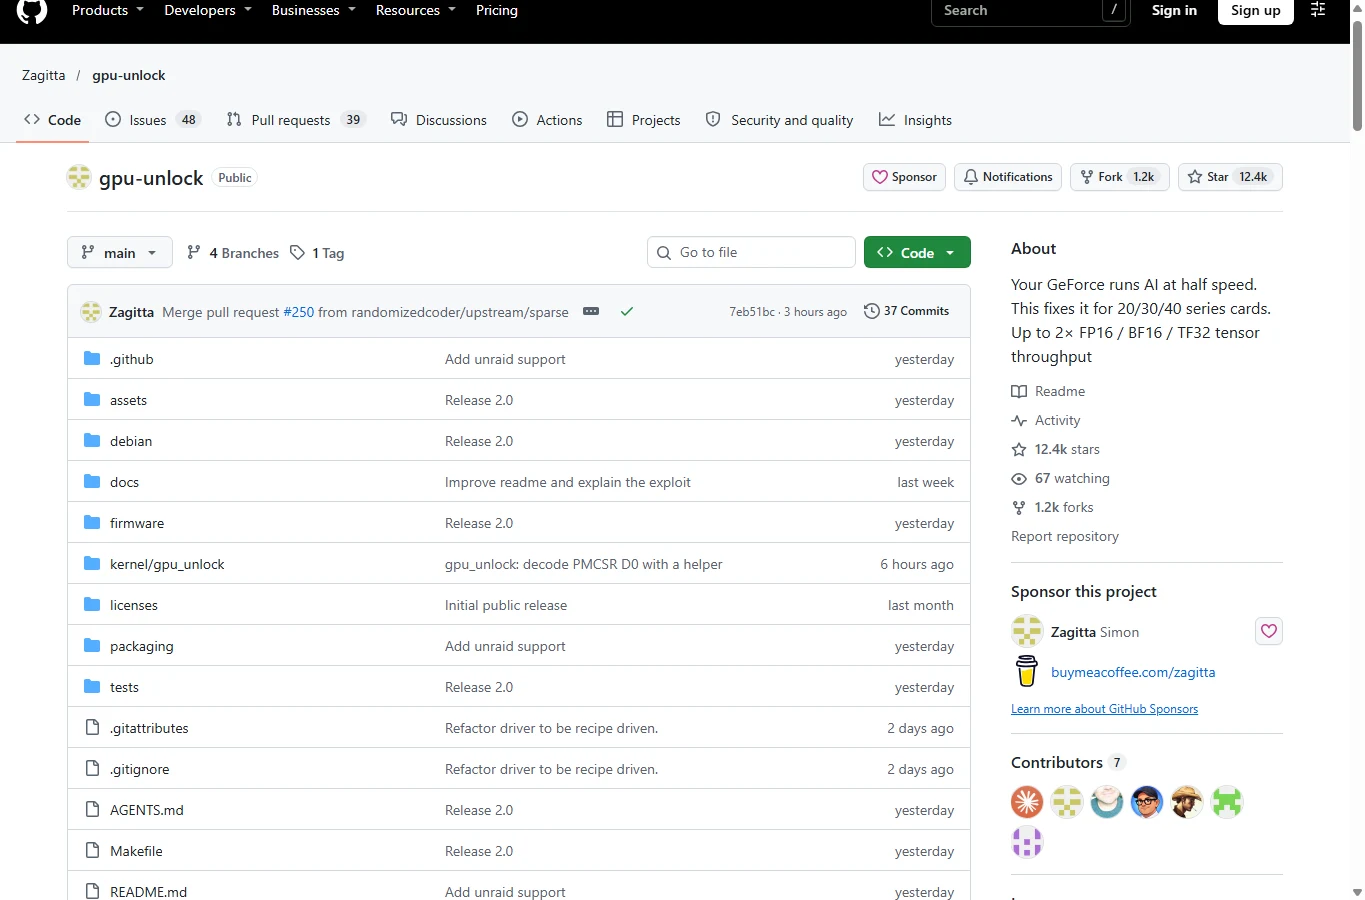Open the Discussions tab

click(439, 120)
